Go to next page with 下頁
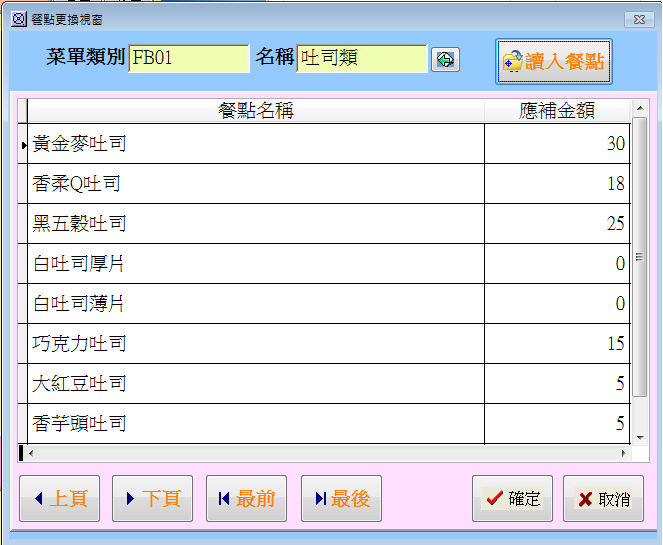 coord(152,498)
